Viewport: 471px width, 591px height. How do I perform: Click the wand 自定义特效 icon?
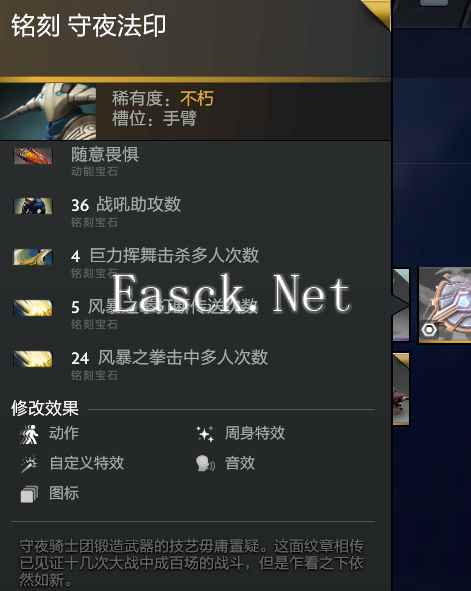(x=29, y=464)
